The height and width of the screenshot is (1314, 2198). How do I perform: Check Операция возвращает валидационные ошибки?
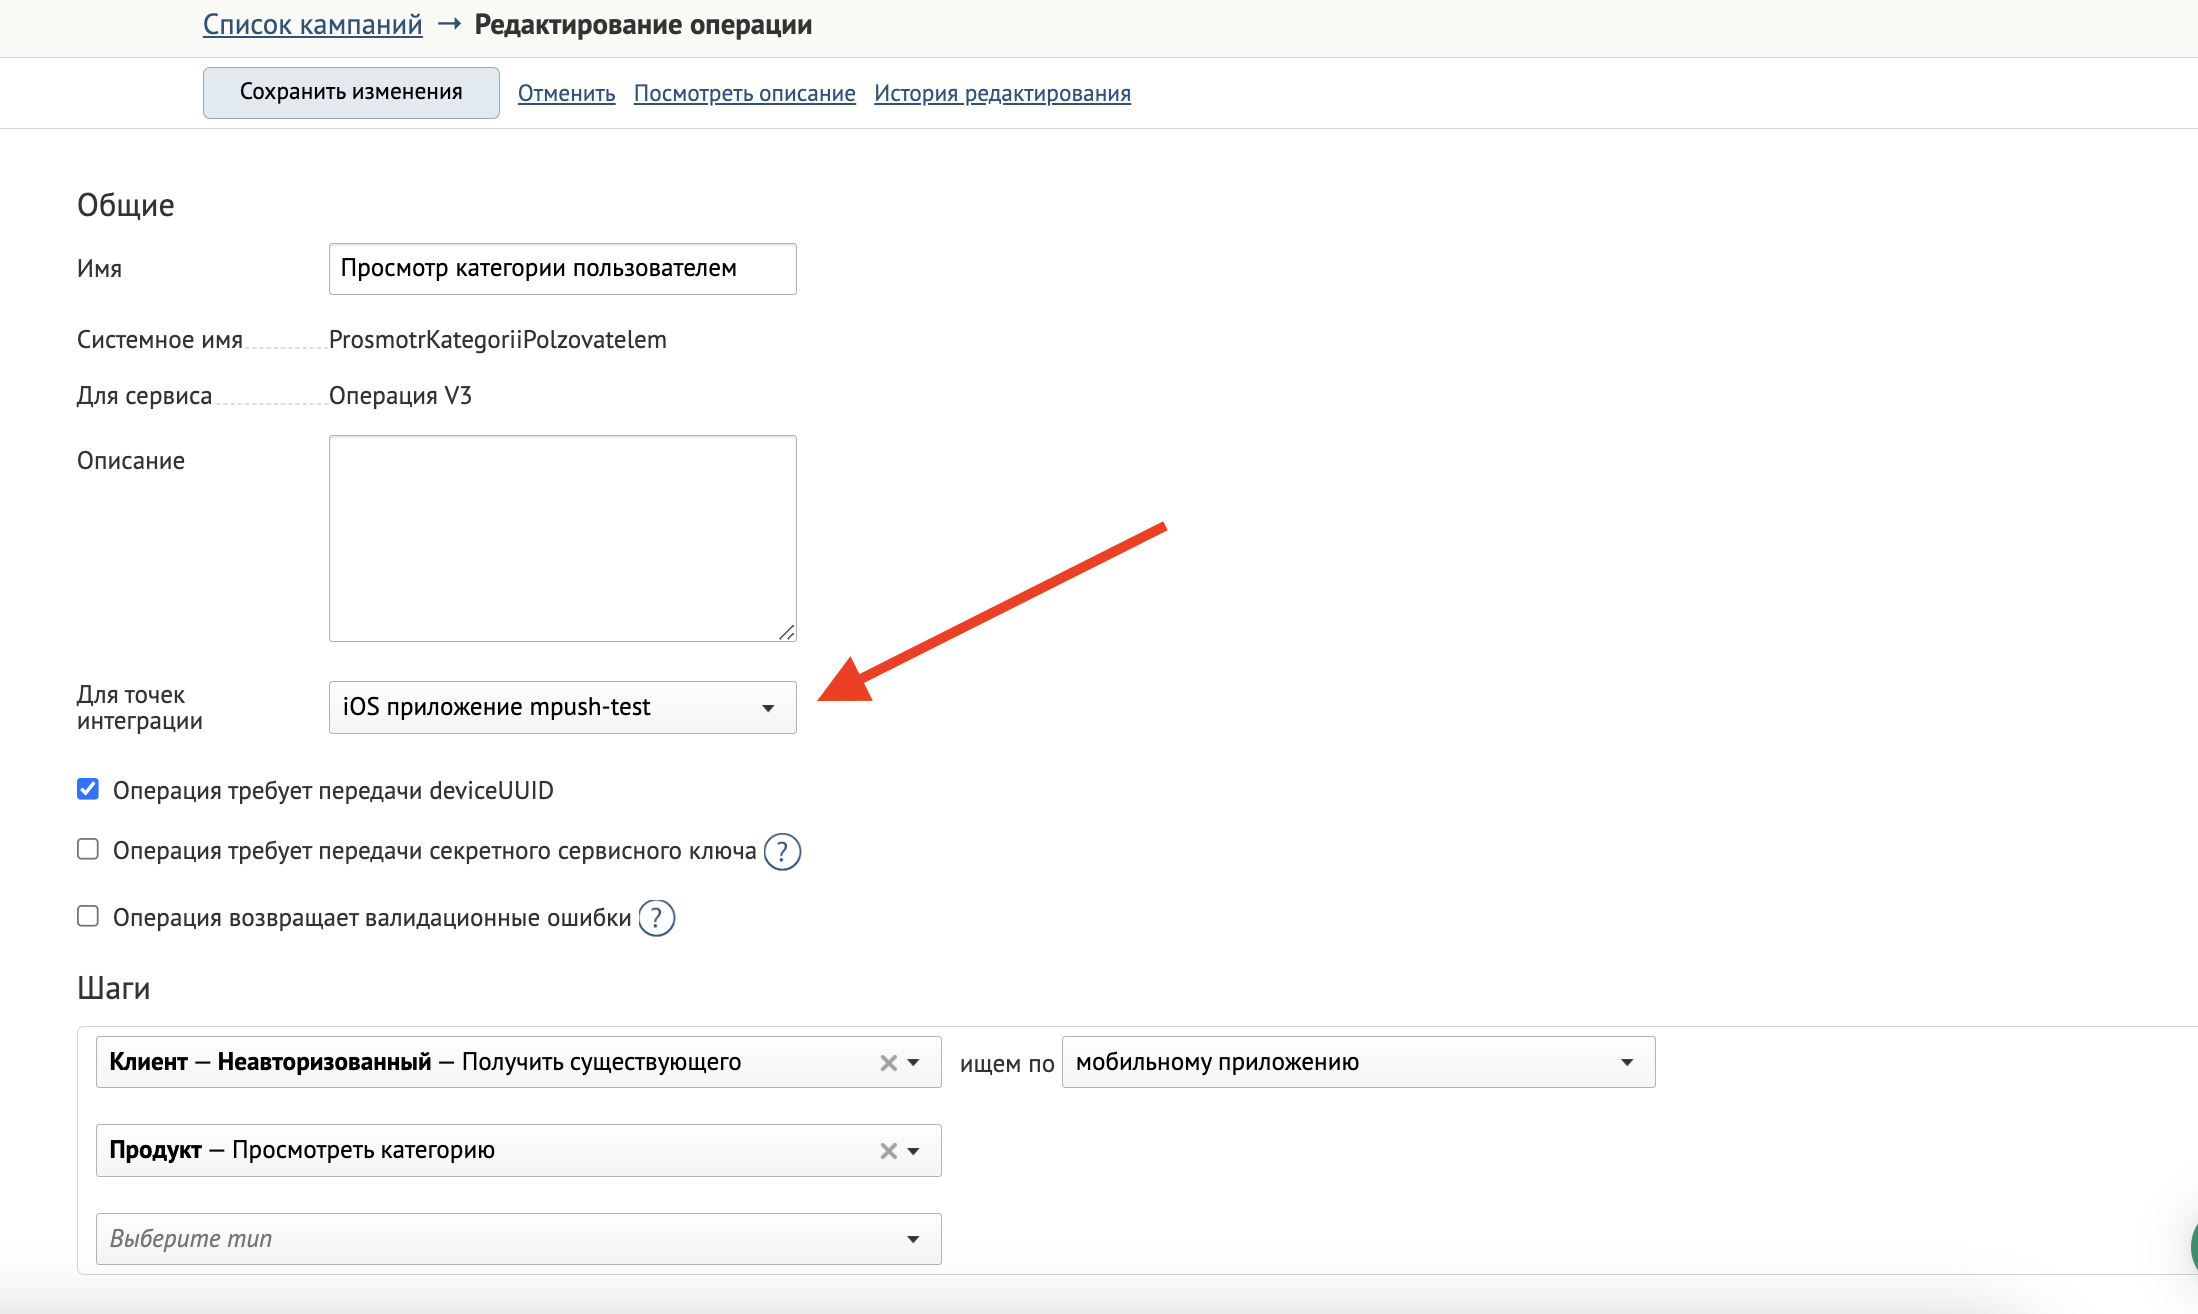[x=88, y=916]
